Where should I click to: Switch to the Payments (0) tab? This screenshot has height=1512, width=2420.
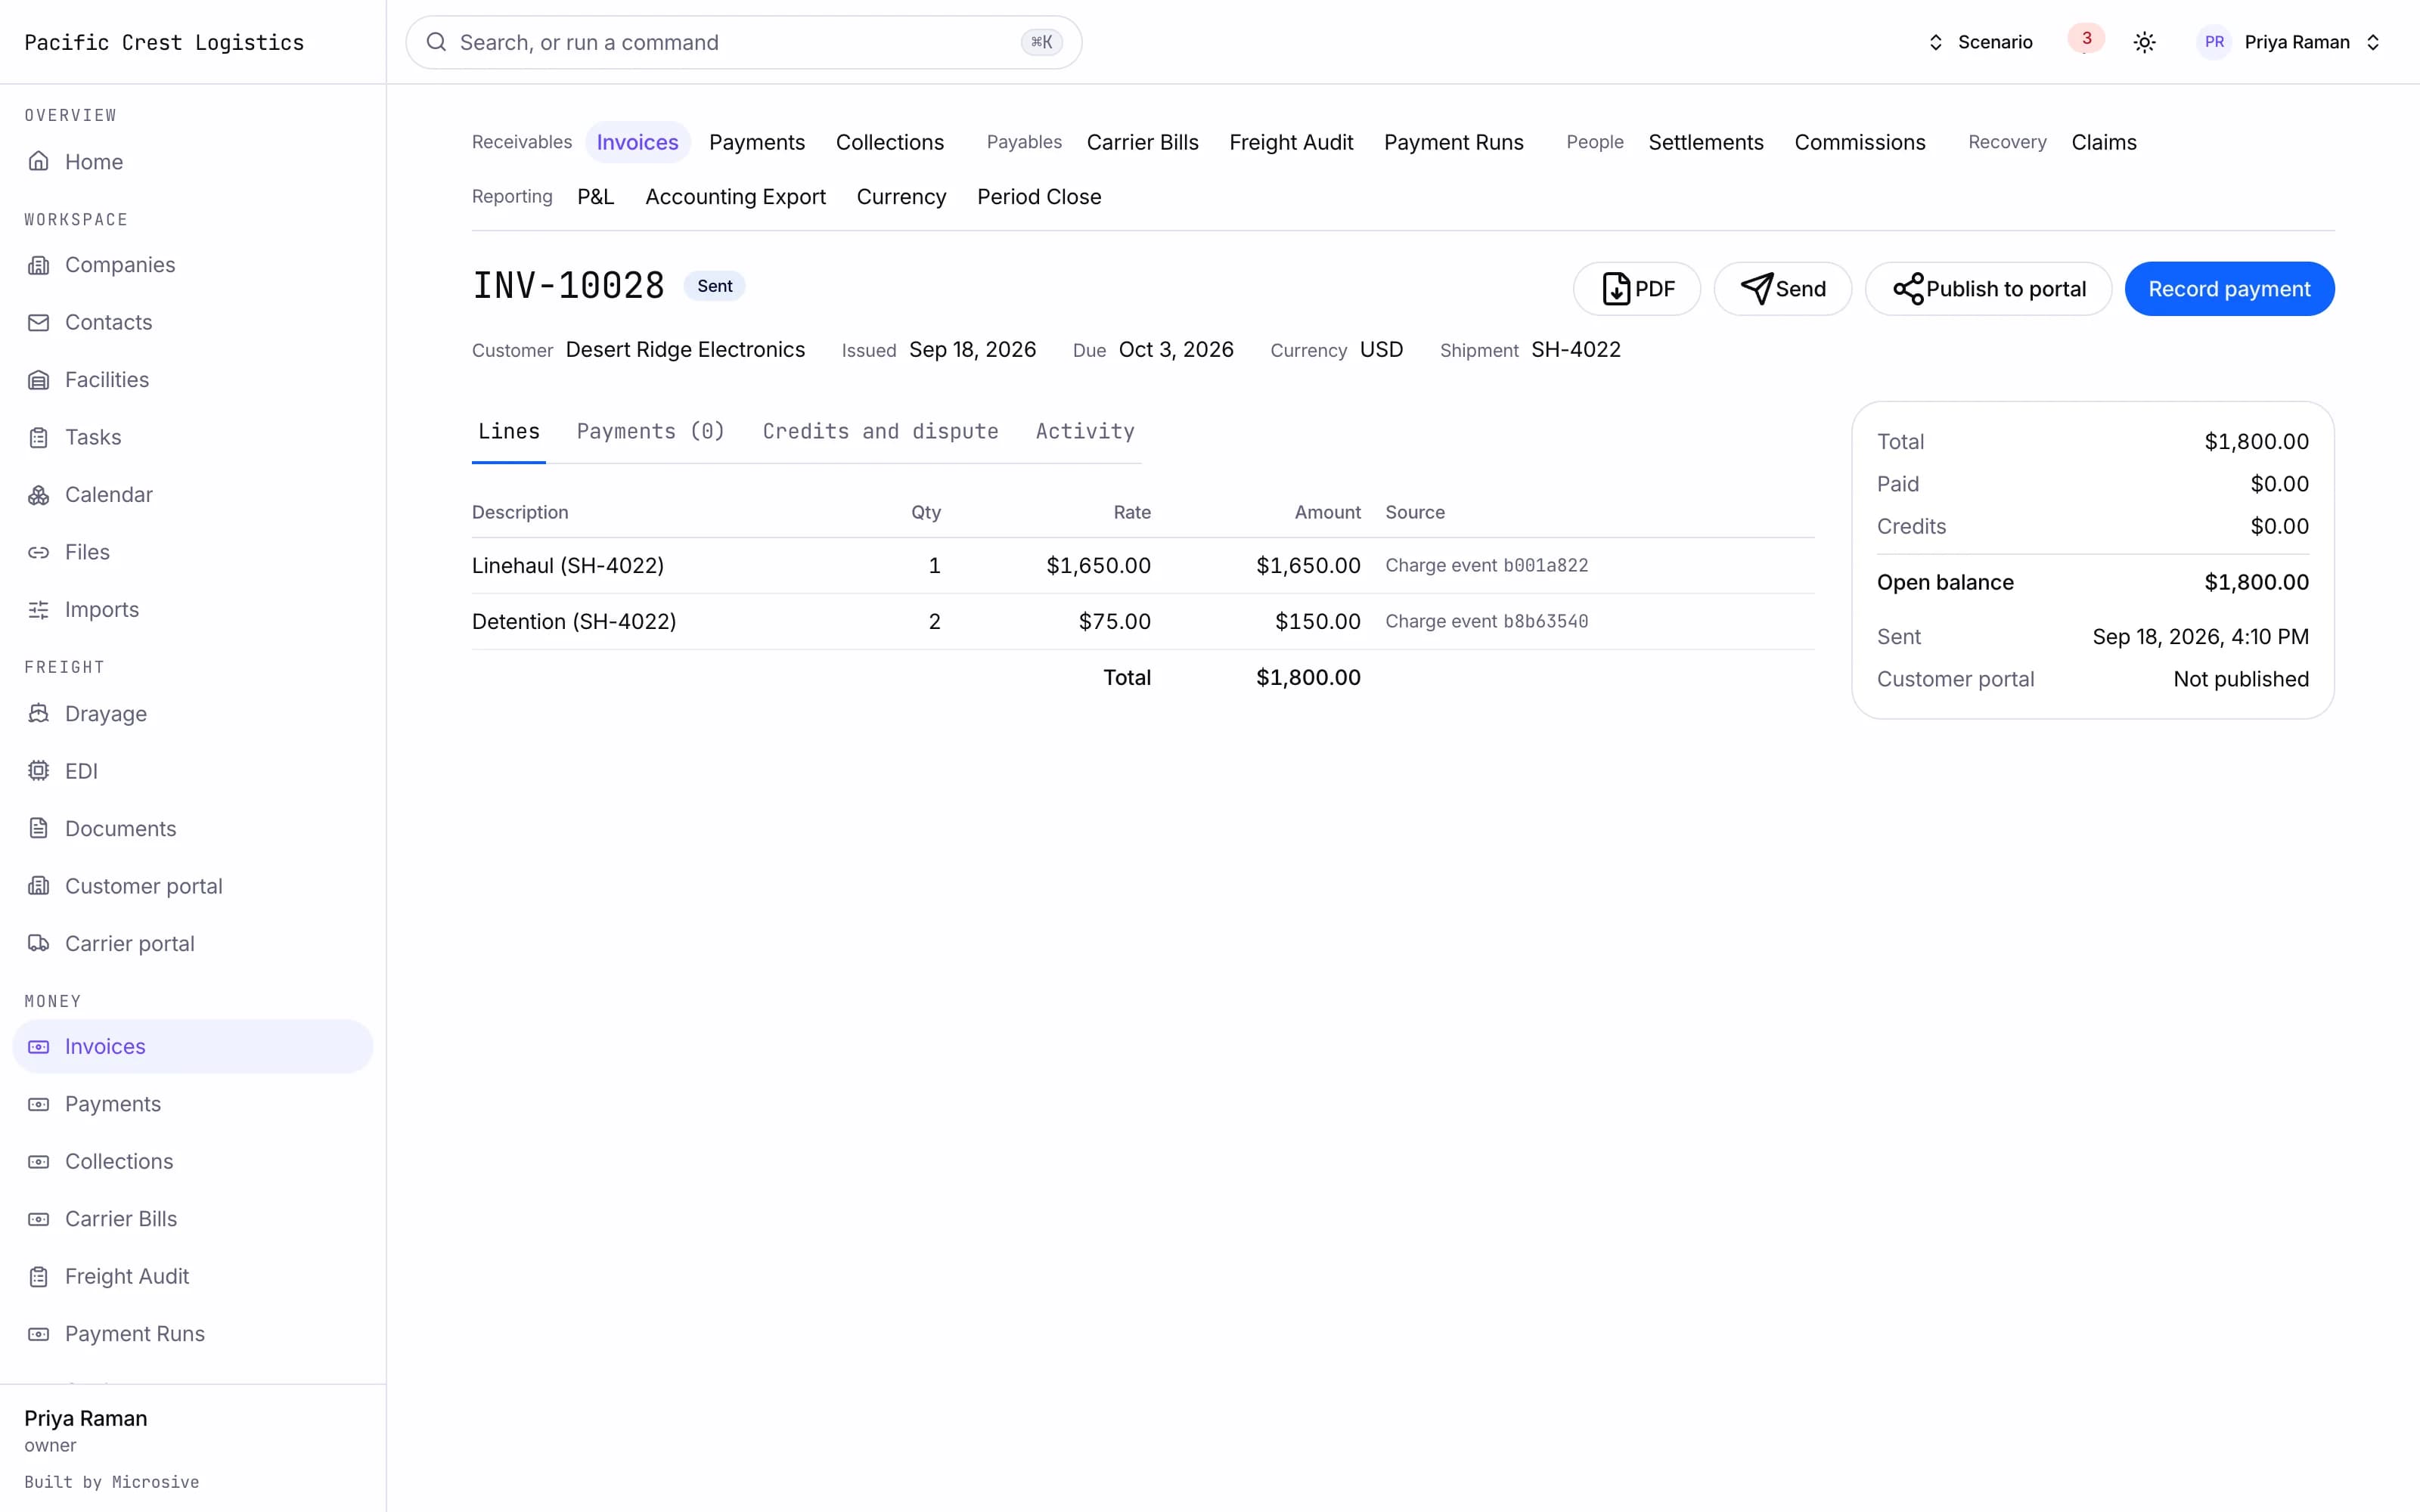pos(651,431)
